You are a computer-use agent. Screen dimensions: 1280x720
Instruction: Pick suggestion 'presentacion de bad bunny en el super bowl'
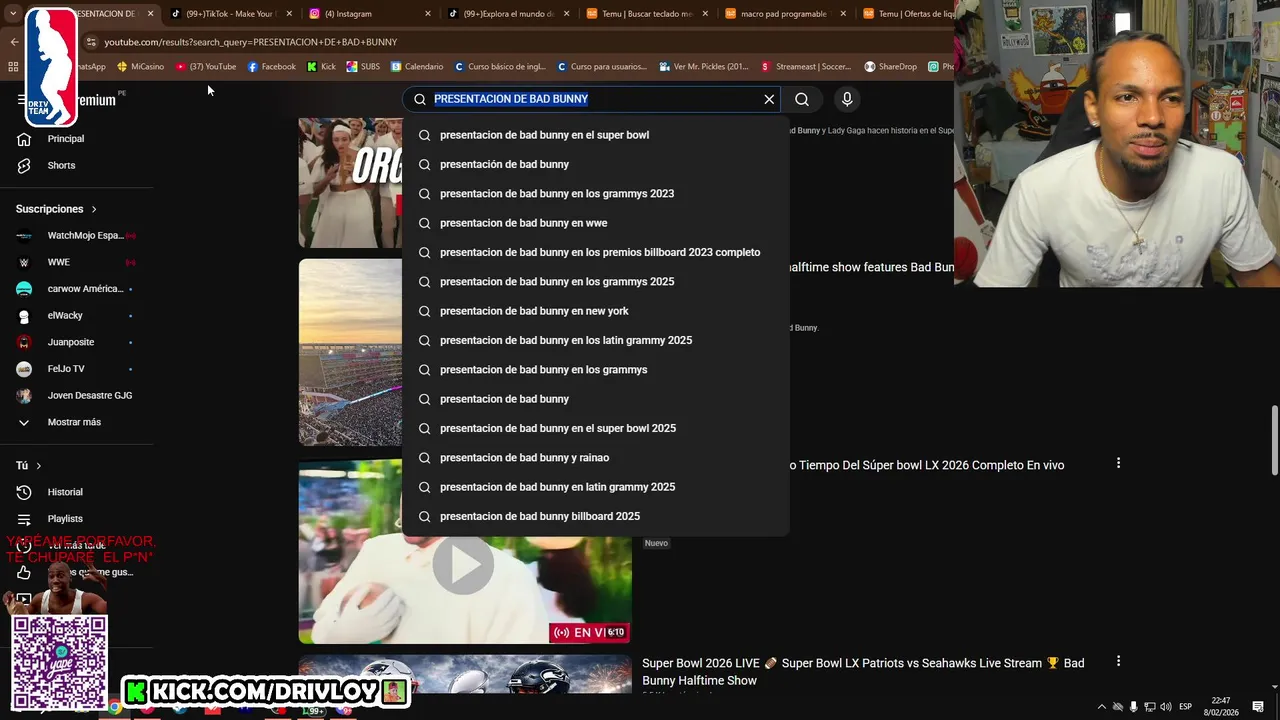click(x=596, y=135)
